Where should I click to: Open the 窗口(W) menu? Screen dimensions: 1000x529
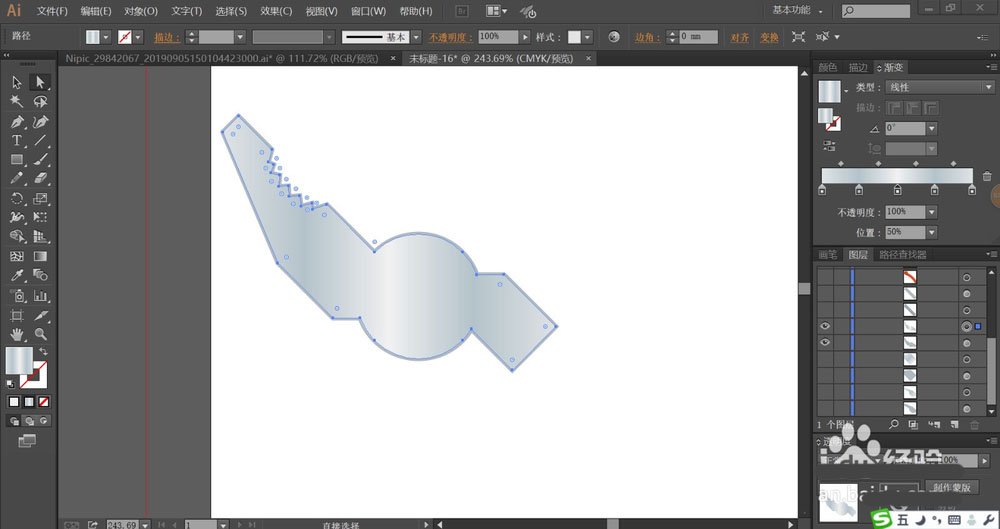tap(369, 11)
